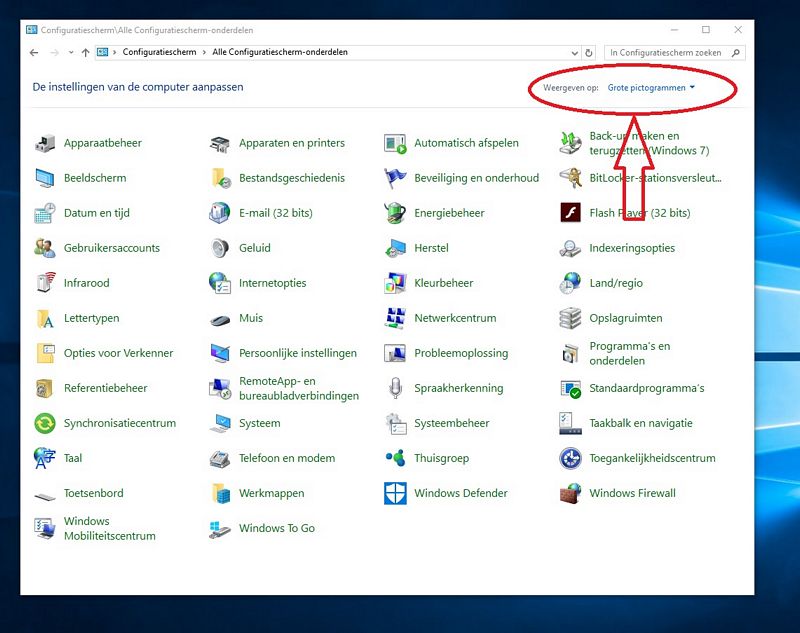Click the Control Panel title bar icon
800x633 pixels.
coord(32,30)
